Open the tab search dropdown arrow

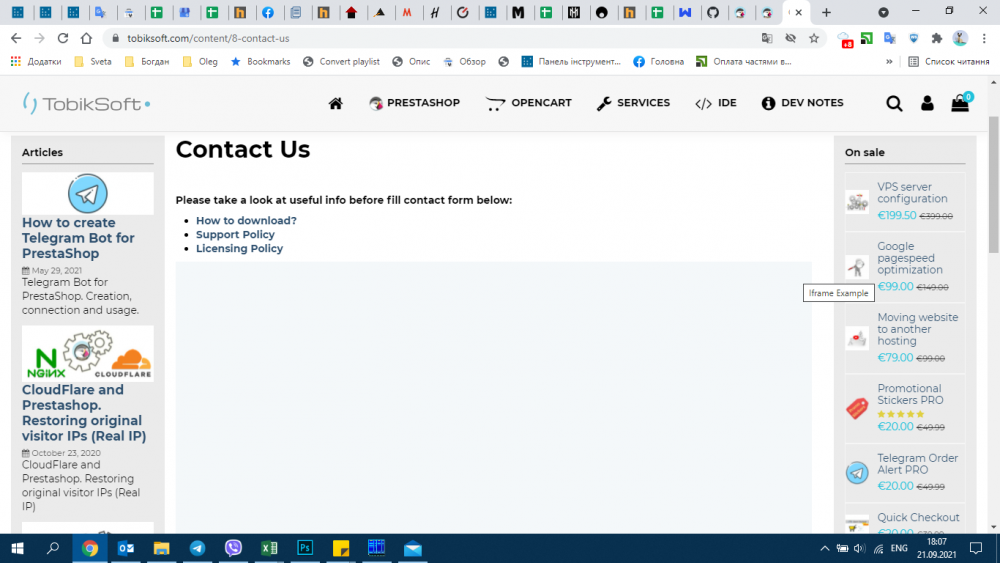pos(883,12)
